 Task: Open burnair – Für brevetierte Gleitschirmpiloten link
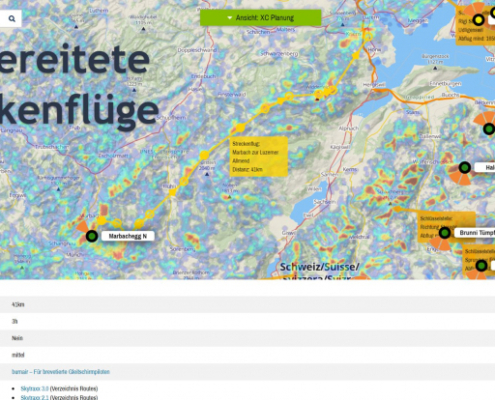click(x=61, y=372)
